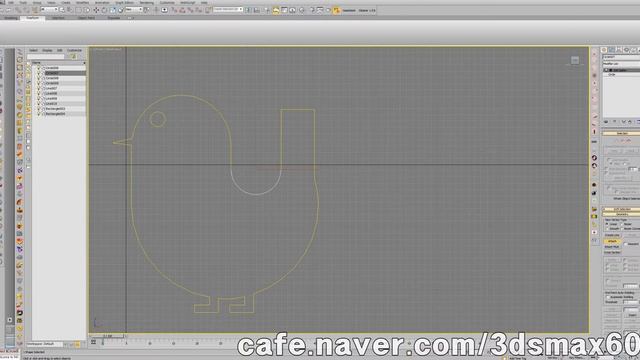This screenshot has height=360, width=640.
Task: Activate the Select and Move tool
Action: [96, 10]
